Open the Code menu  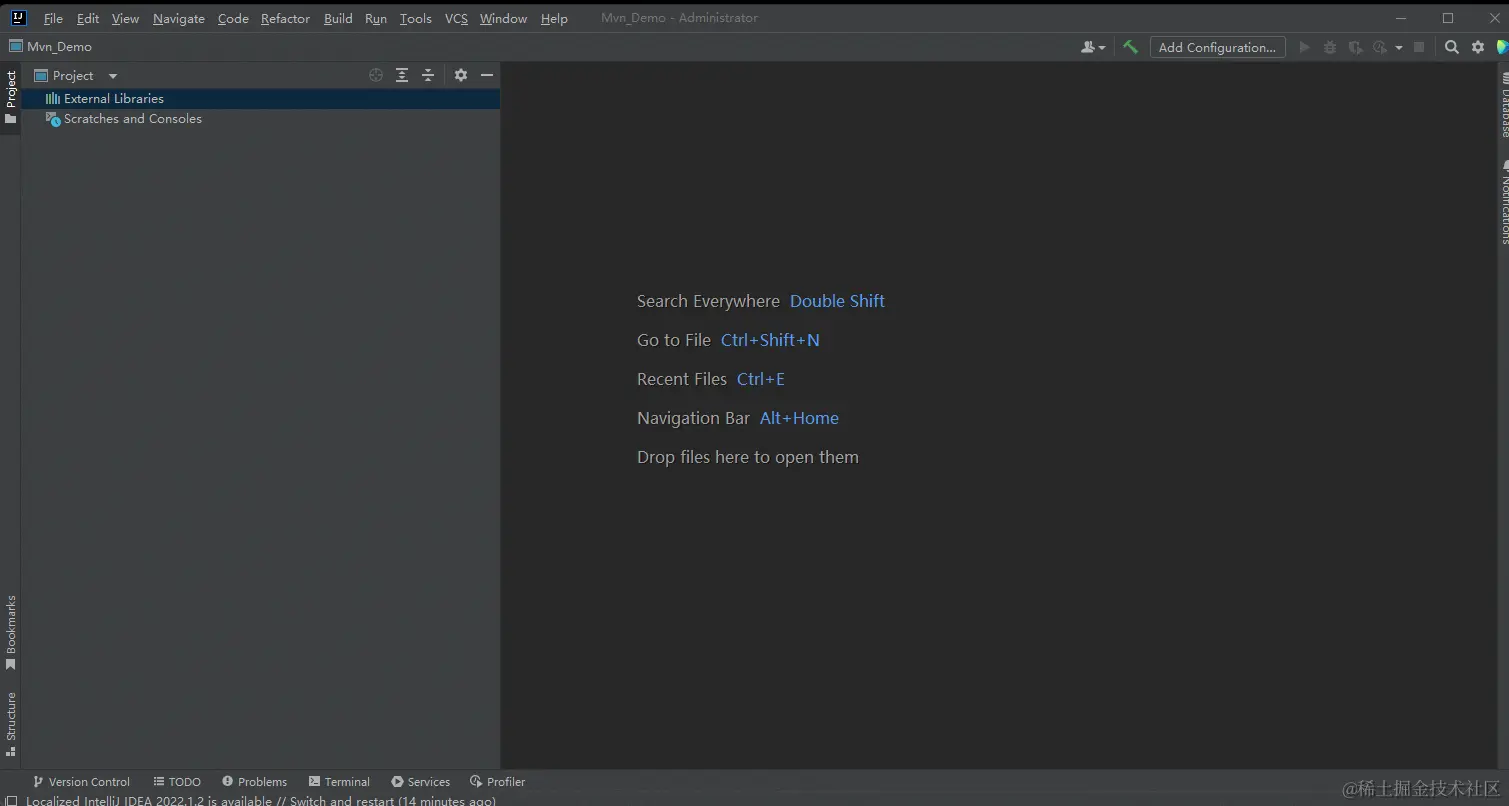pyautogui.click(x=233, y=18)
